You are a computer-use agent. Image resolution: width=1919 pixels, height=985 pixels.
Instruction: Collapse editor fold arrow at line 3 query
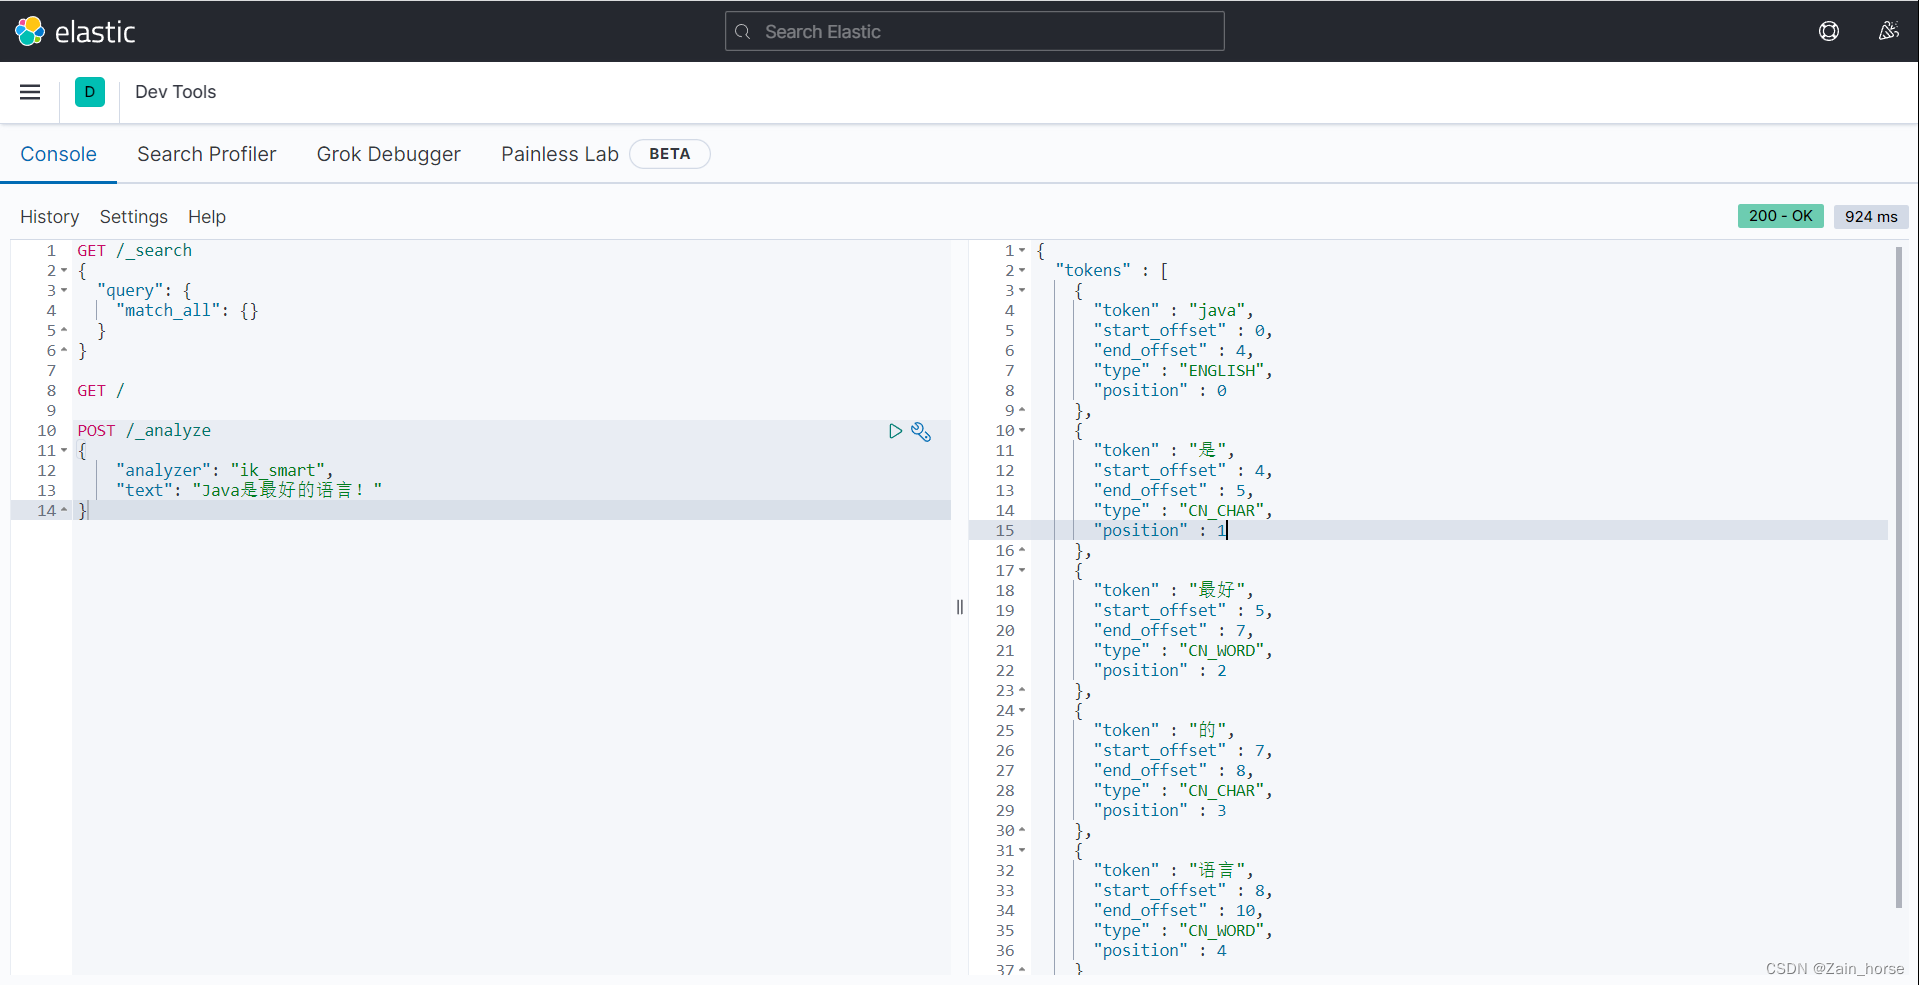[x=64, y=291]
